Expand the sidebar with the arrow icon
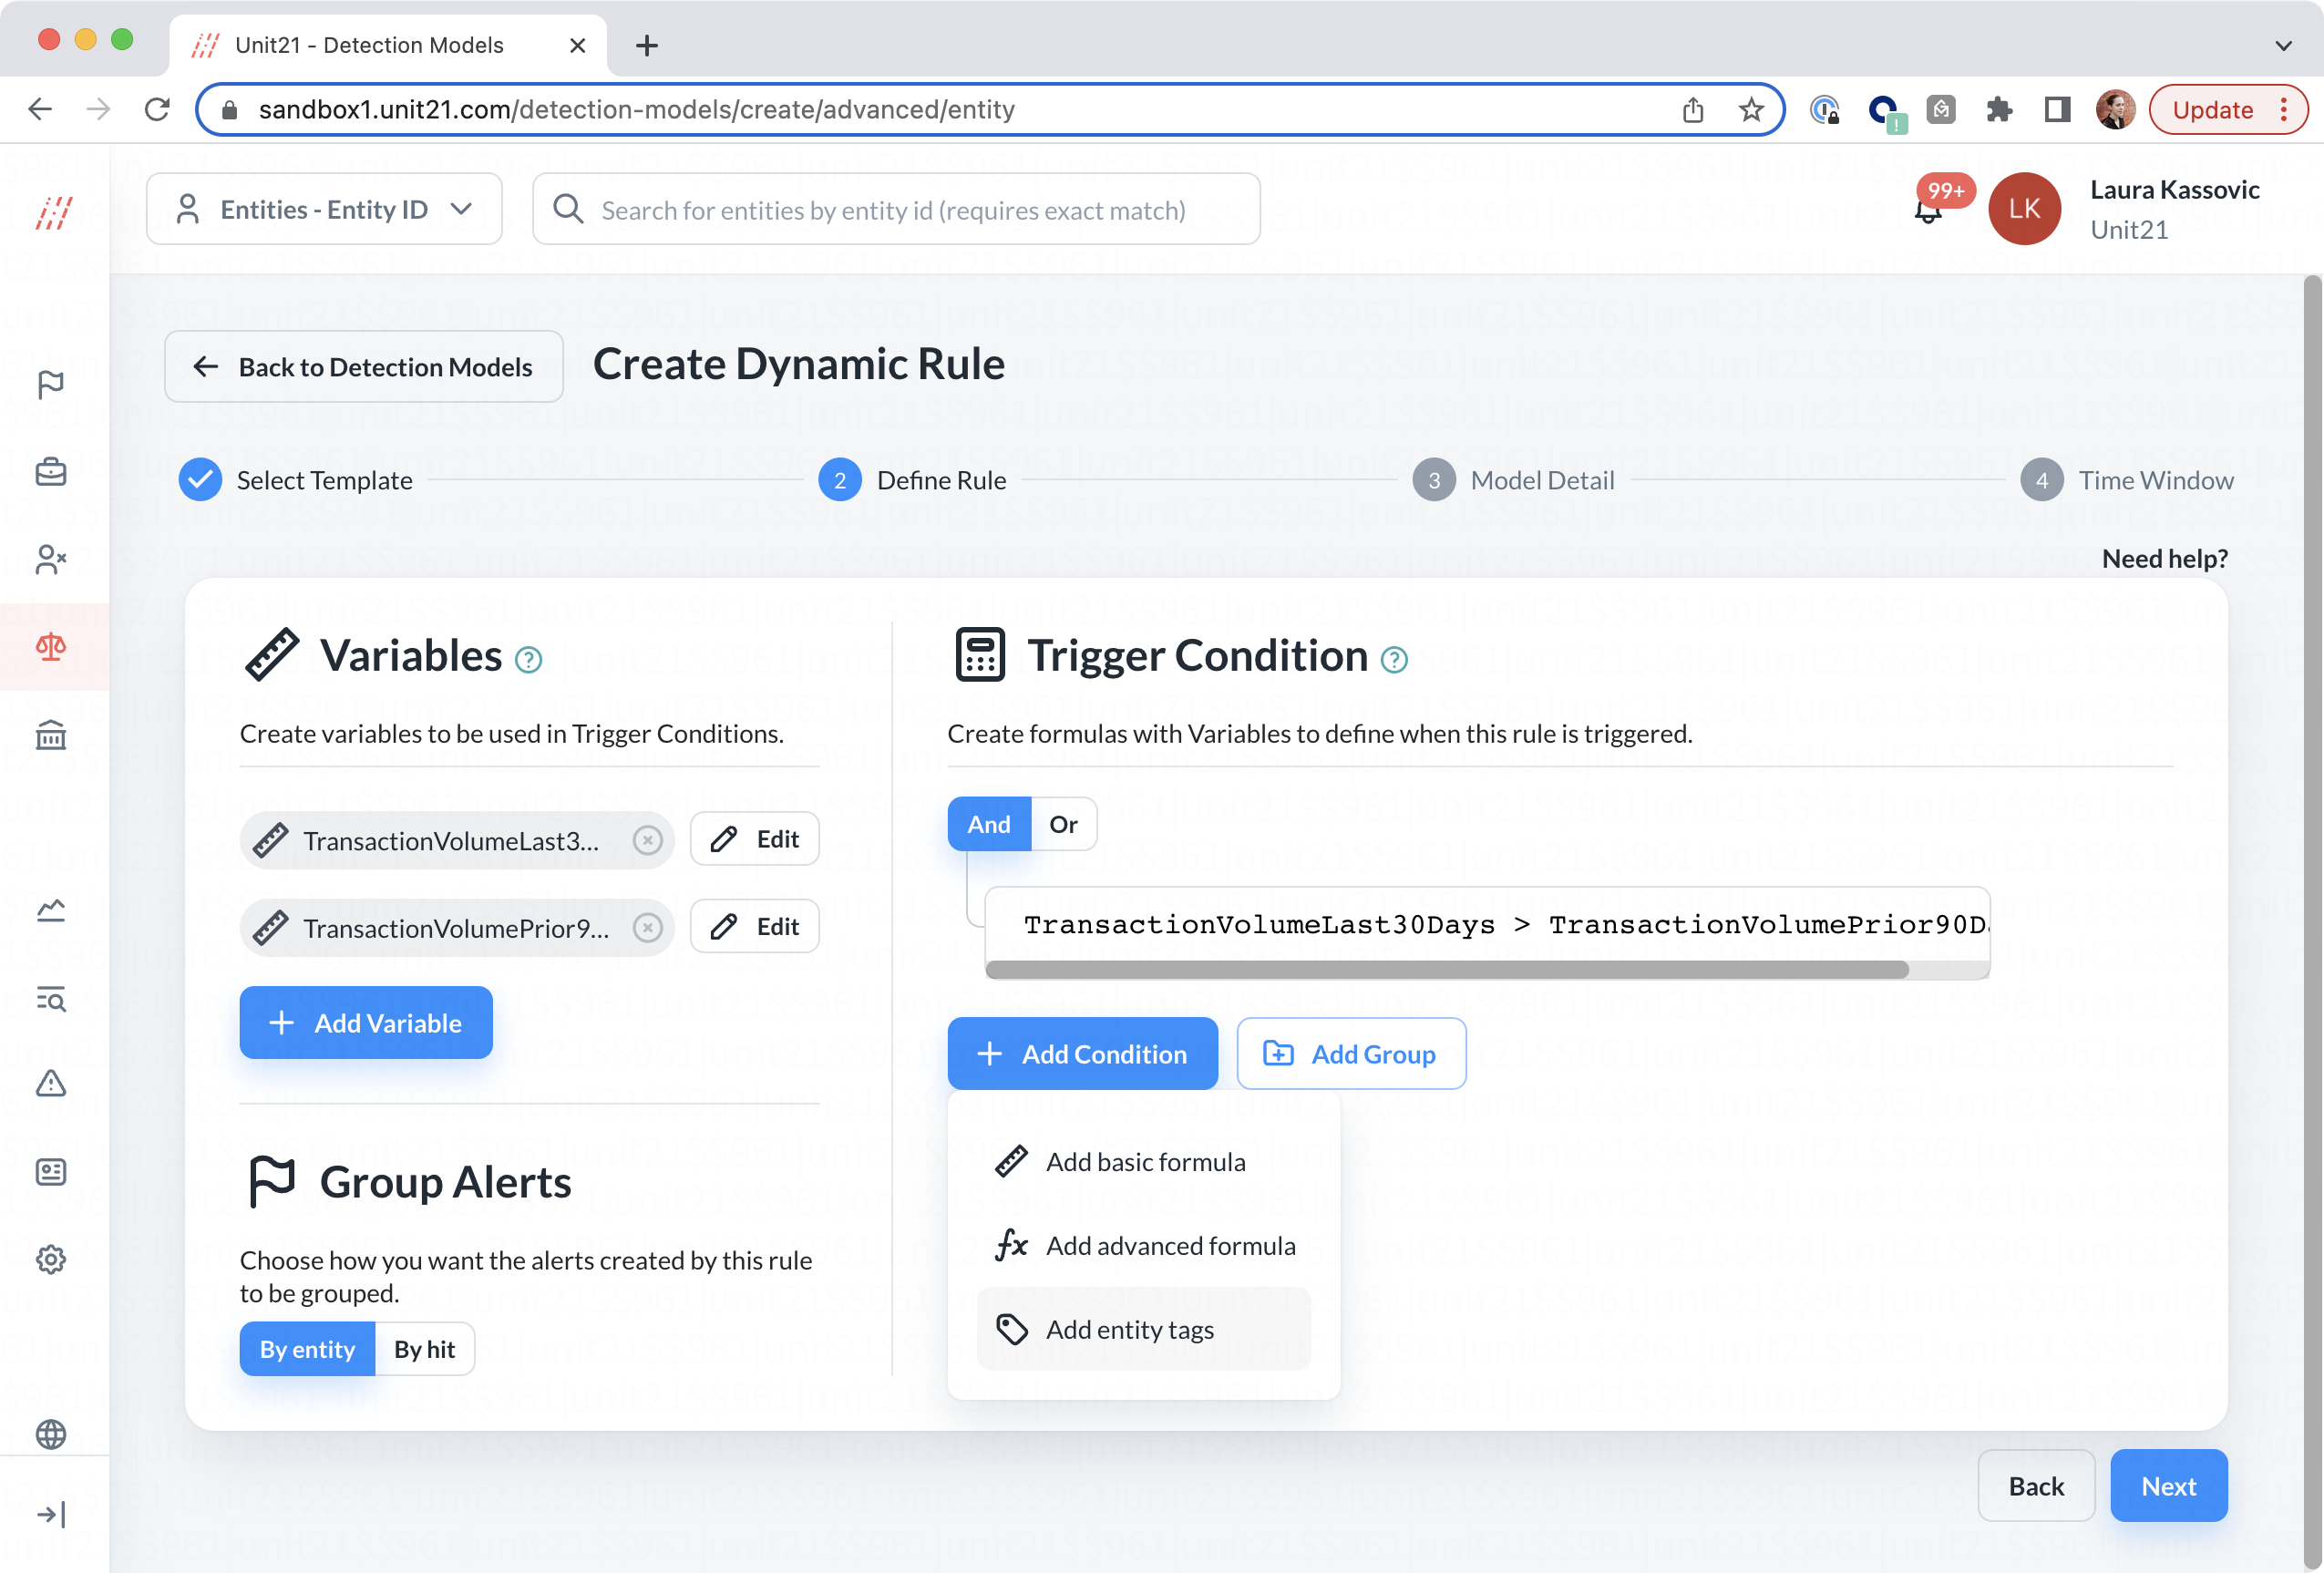 point(50,1514)
